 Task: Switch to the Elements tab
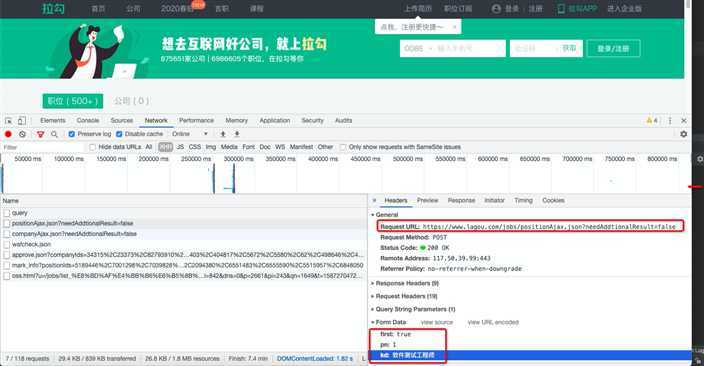53,120
